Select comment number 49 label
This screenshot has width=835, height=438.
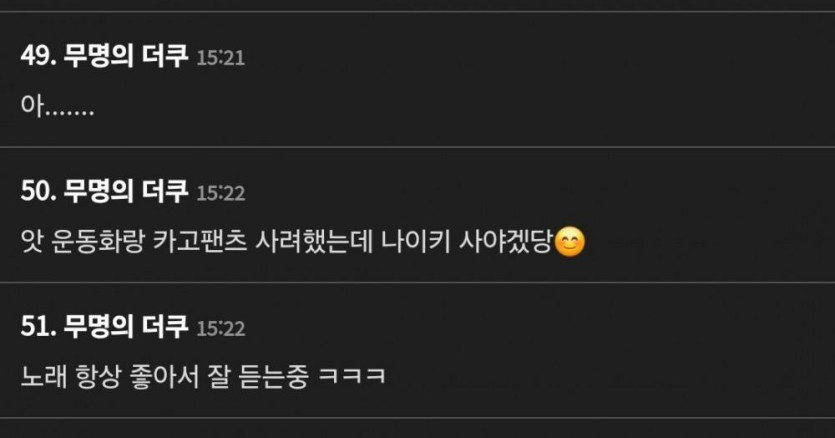38,55
